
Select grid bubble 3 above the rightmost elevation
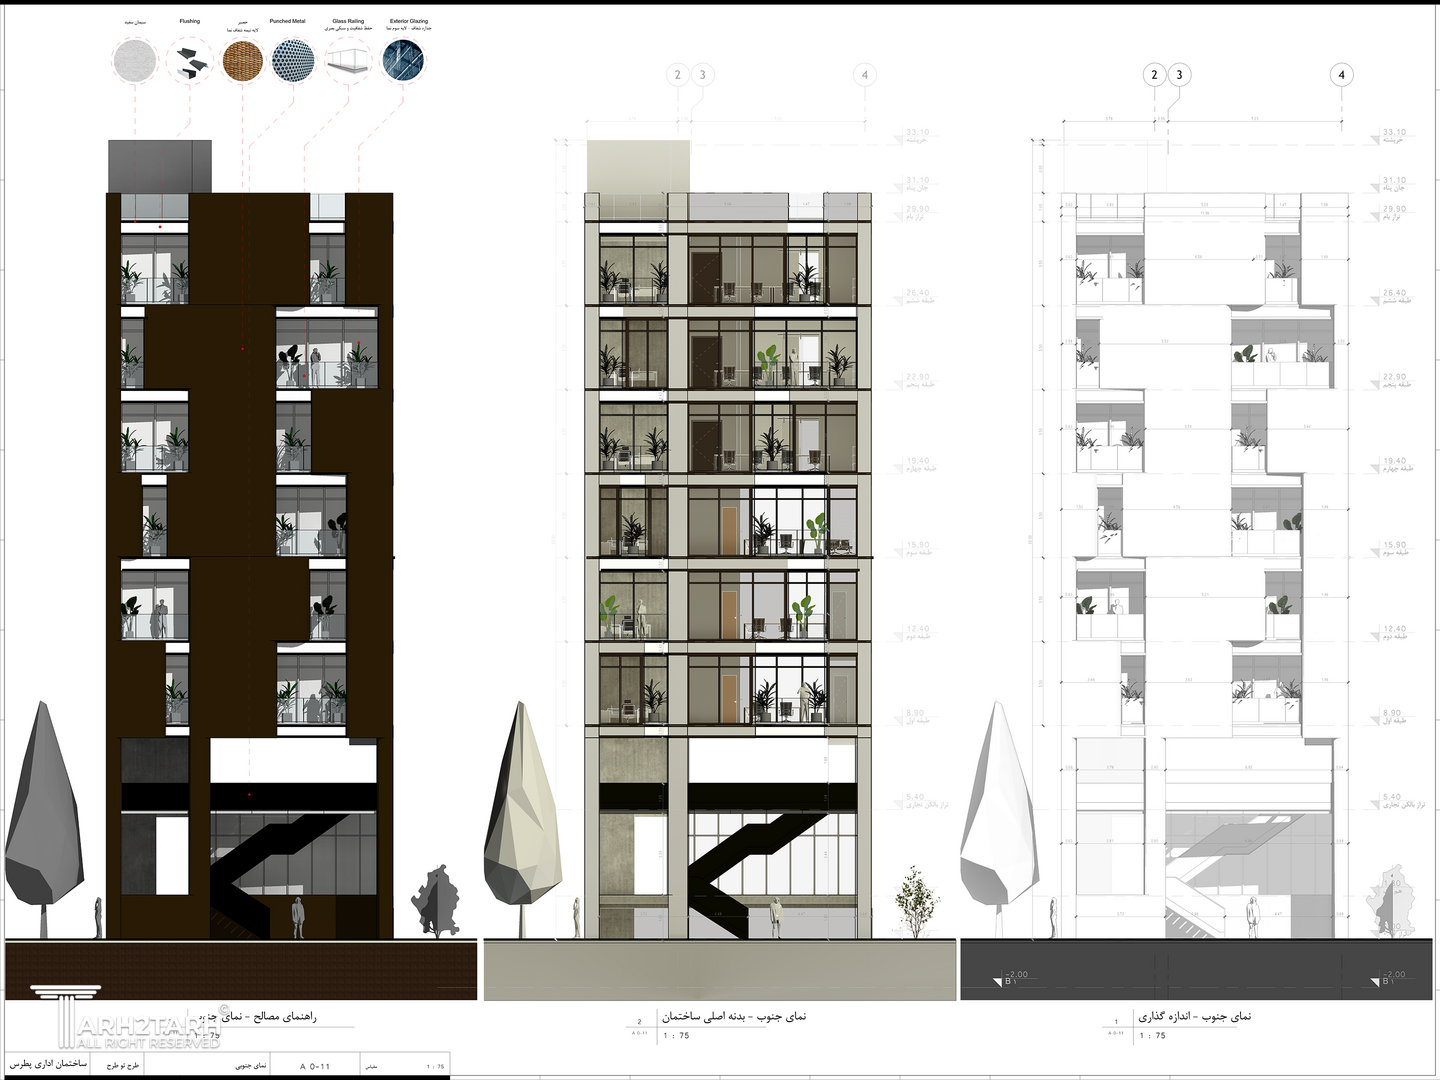1179,74
